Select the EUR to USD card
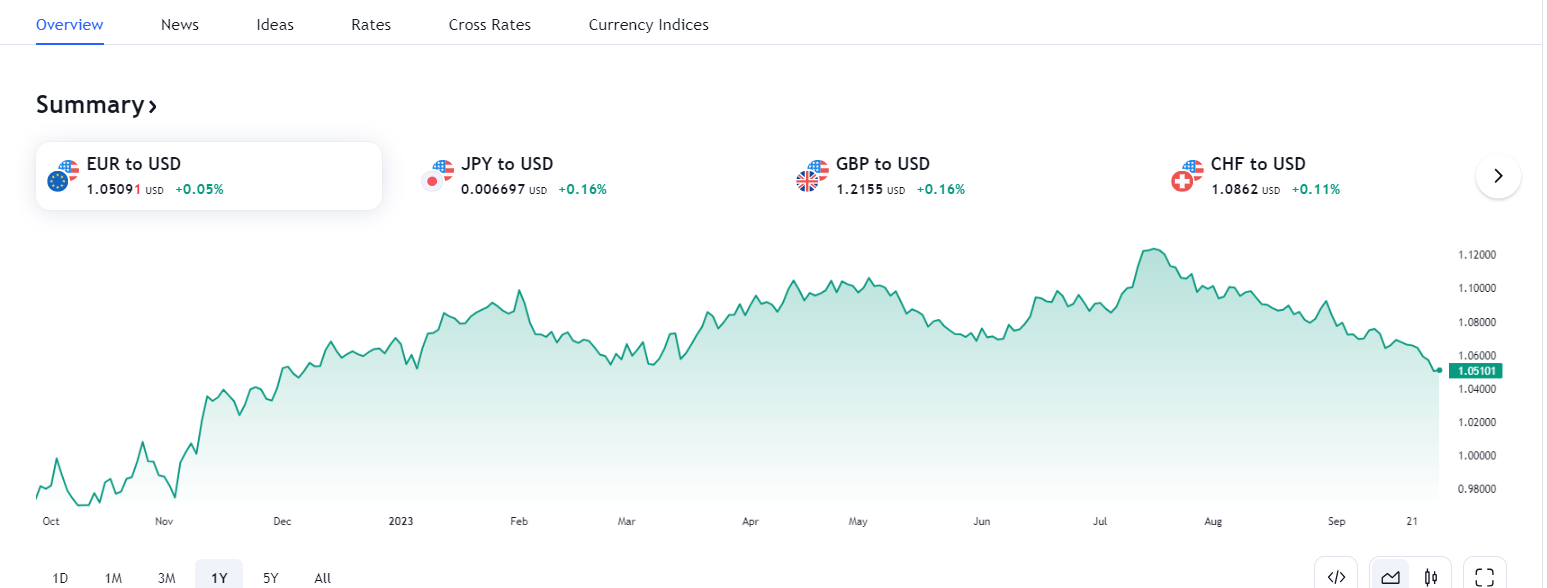Screen dimensions: 1547x588 [209, 176]
